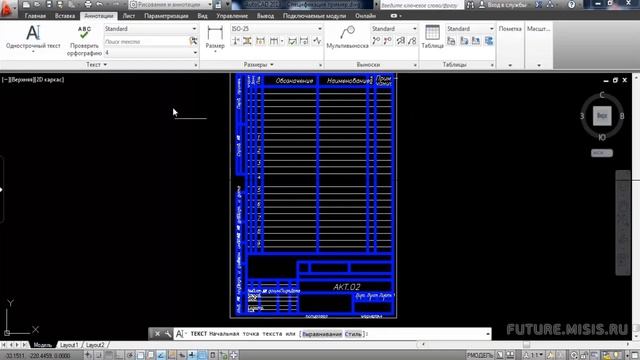Toggle РМОДЕЛЬ model space button
The width and height of the screenshot is (640, 360).
coord(480,356)
